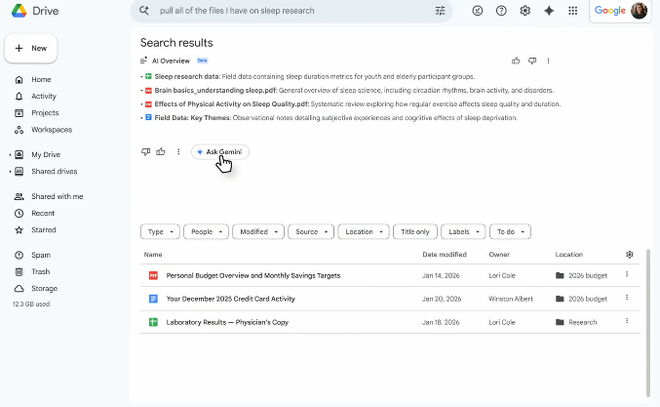Click the Gemini sparkle icon in header
Image resolution: width=660 pixels, height=407 pixels.
[549, 11]
